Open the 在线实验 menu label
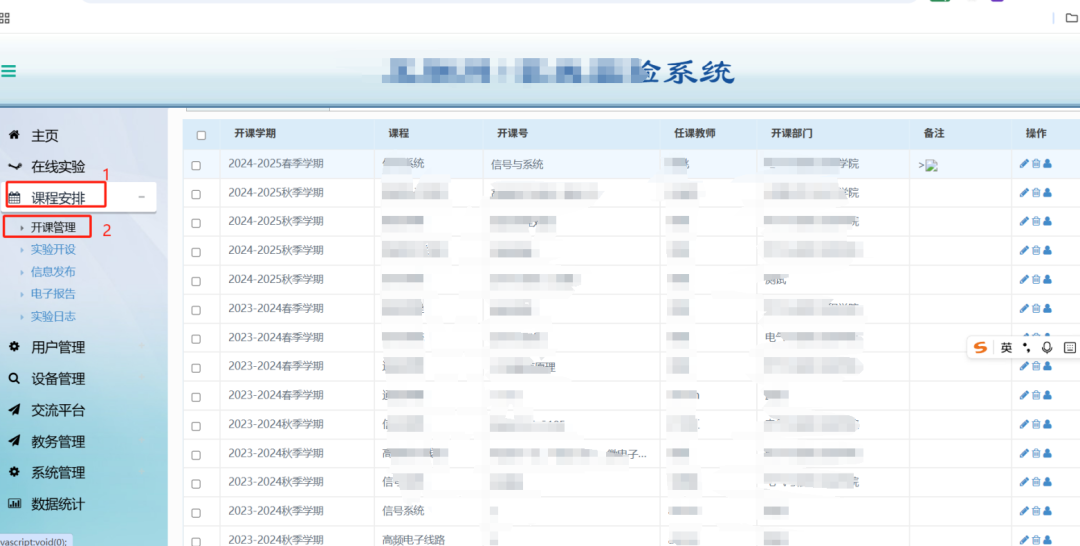Viewport: 1080px width, 546px height. (x=58, y=167)
